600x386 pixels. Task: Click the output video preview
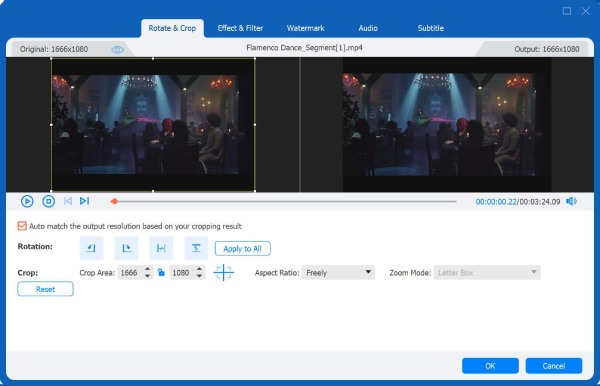point(447,125)
